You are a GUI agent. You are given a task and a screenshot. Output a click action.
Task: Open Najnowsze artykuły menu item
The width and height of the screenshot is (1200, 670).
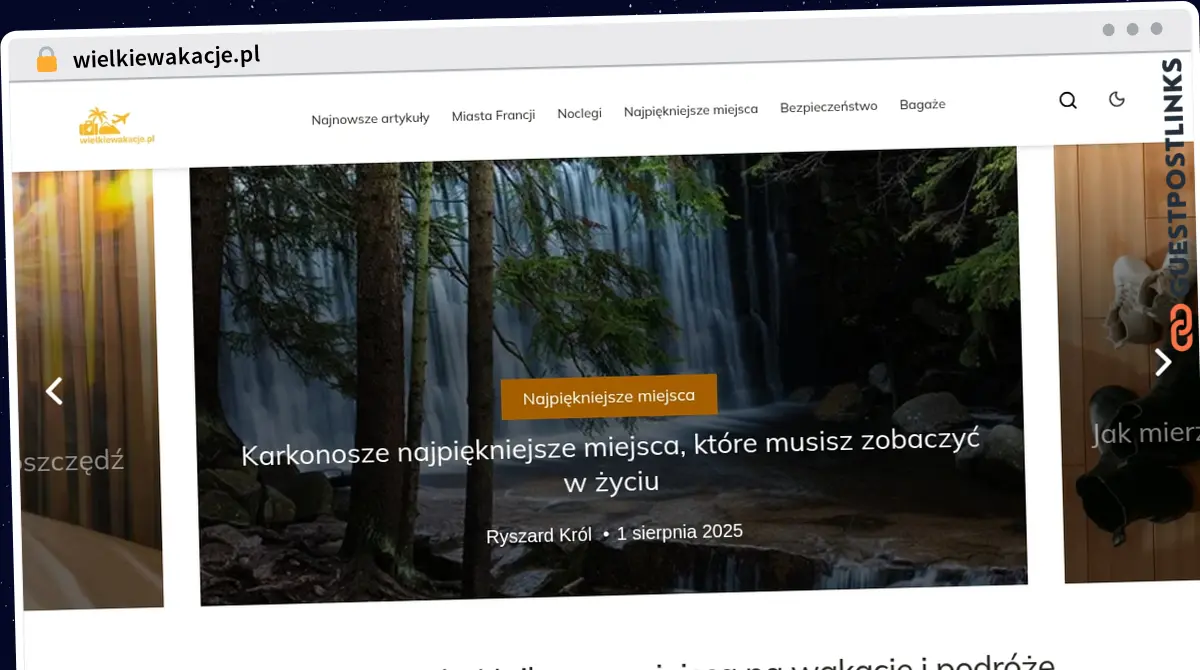pyautogui.click(x=370, y=118)
